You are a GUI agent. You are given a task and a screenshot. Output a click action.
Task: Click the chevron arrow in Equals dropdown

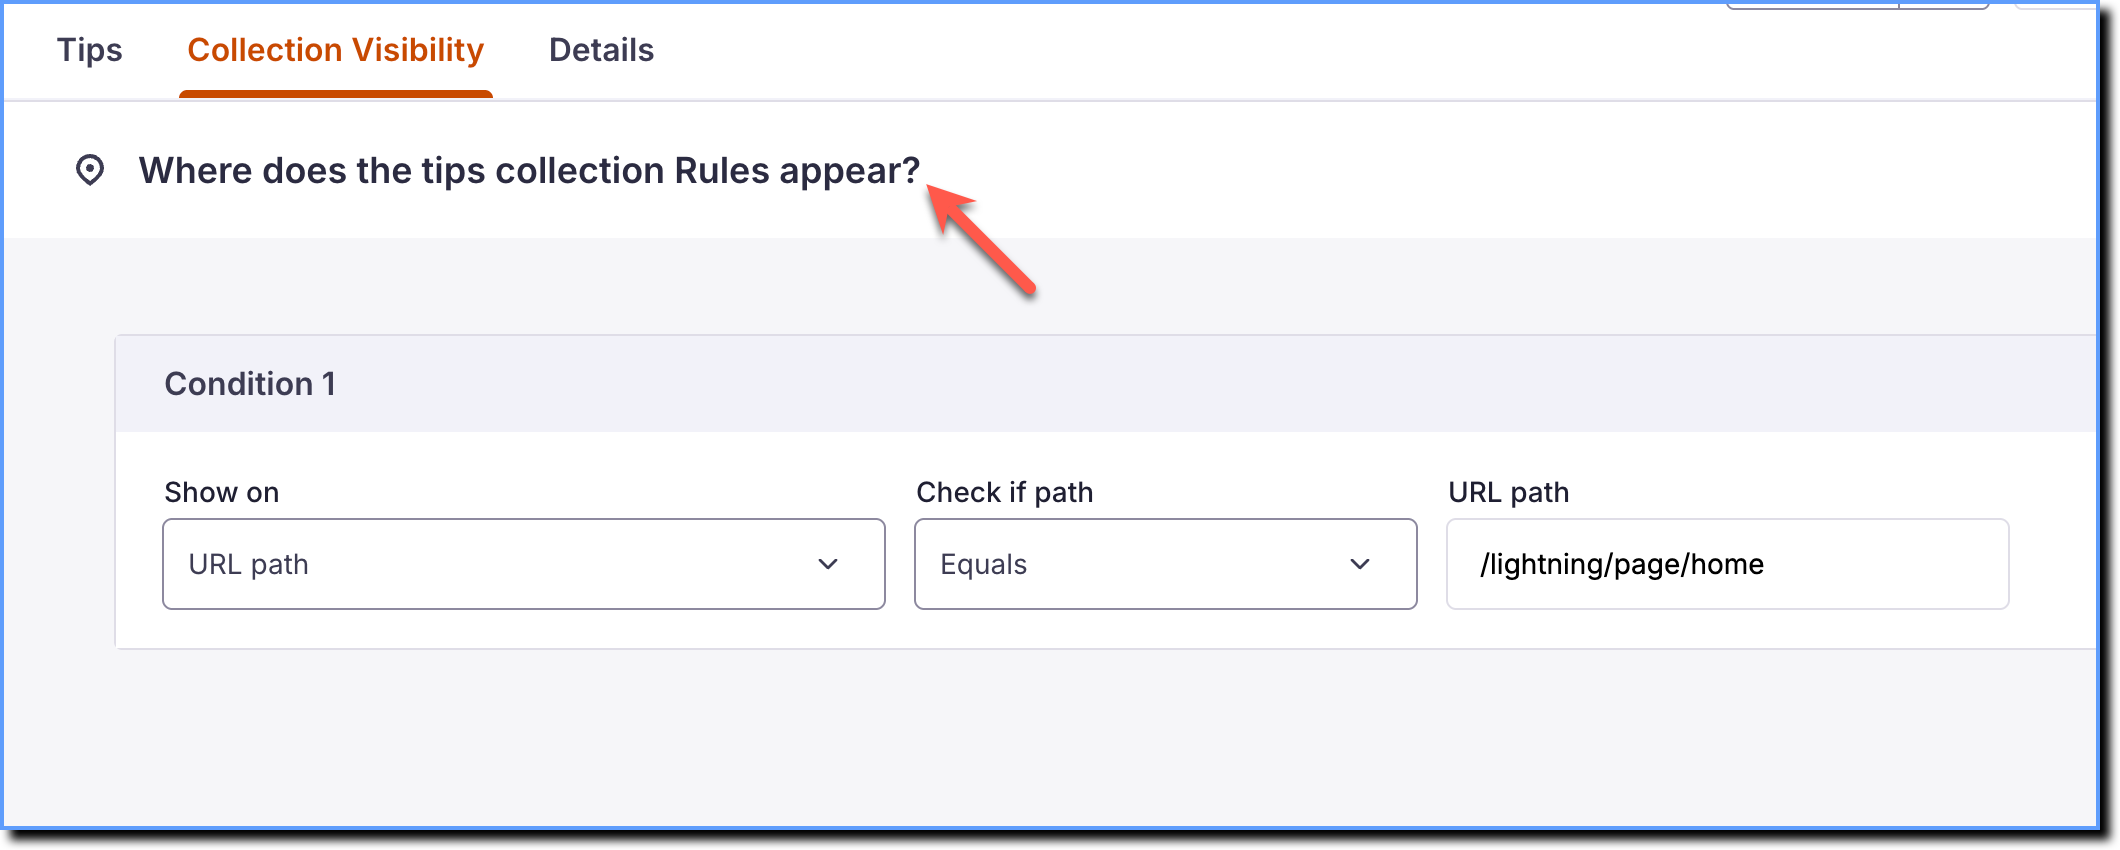1360,564
